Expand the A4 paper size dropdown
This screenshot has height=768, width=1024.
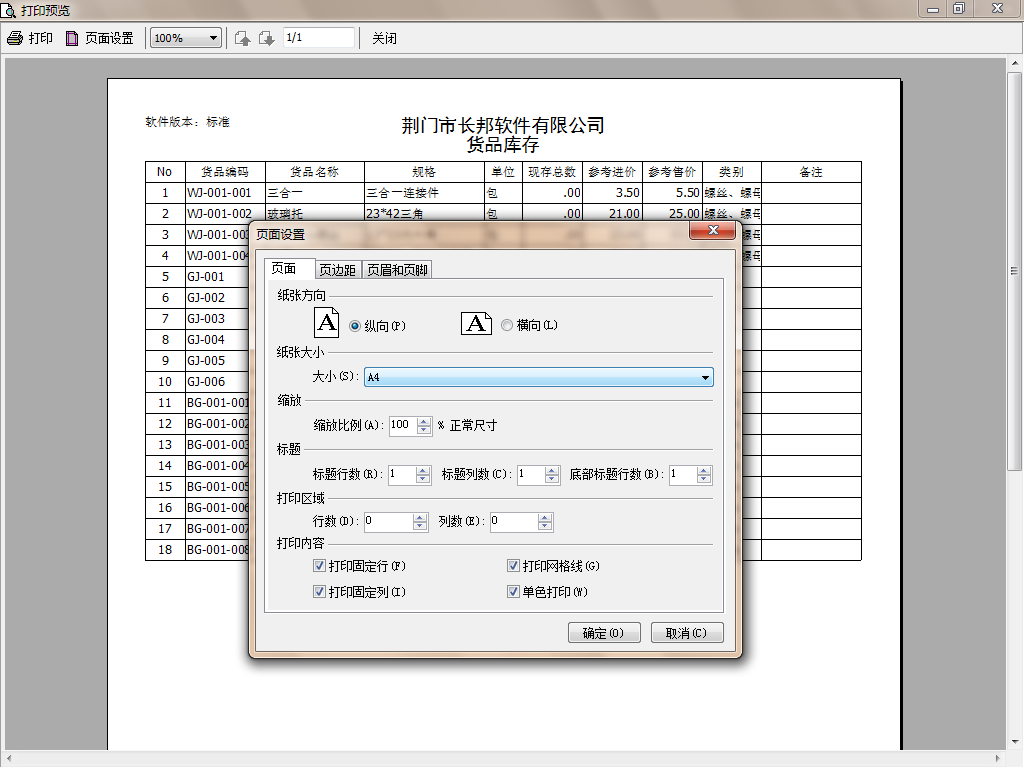pos(706,378)
